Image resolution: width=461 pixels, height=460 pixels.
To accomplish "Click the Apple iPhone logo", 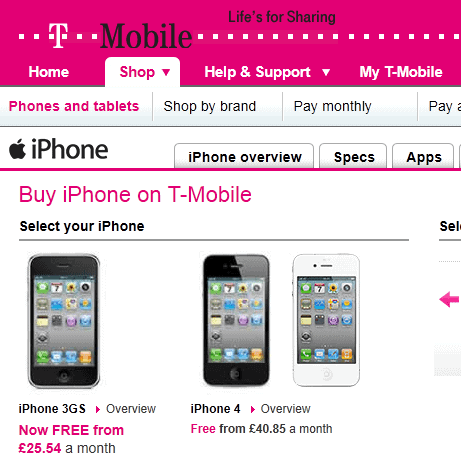I will 59,149.
